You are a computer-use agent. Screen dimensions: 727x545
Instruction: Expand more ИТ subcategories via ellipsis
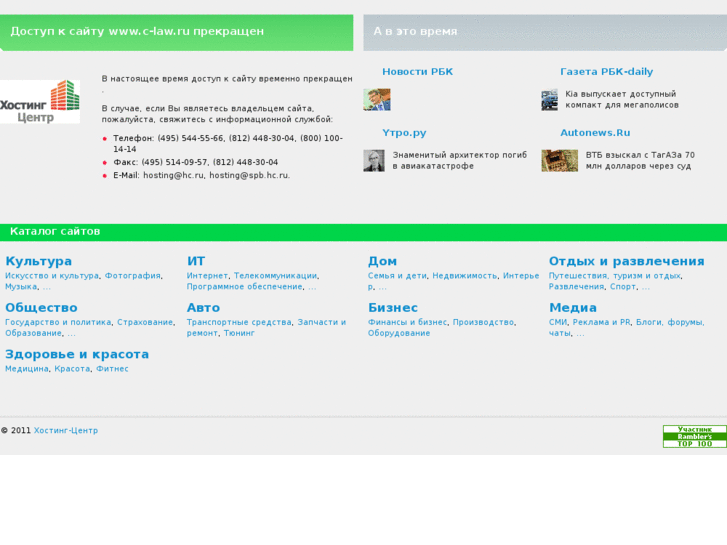[312, 288]
